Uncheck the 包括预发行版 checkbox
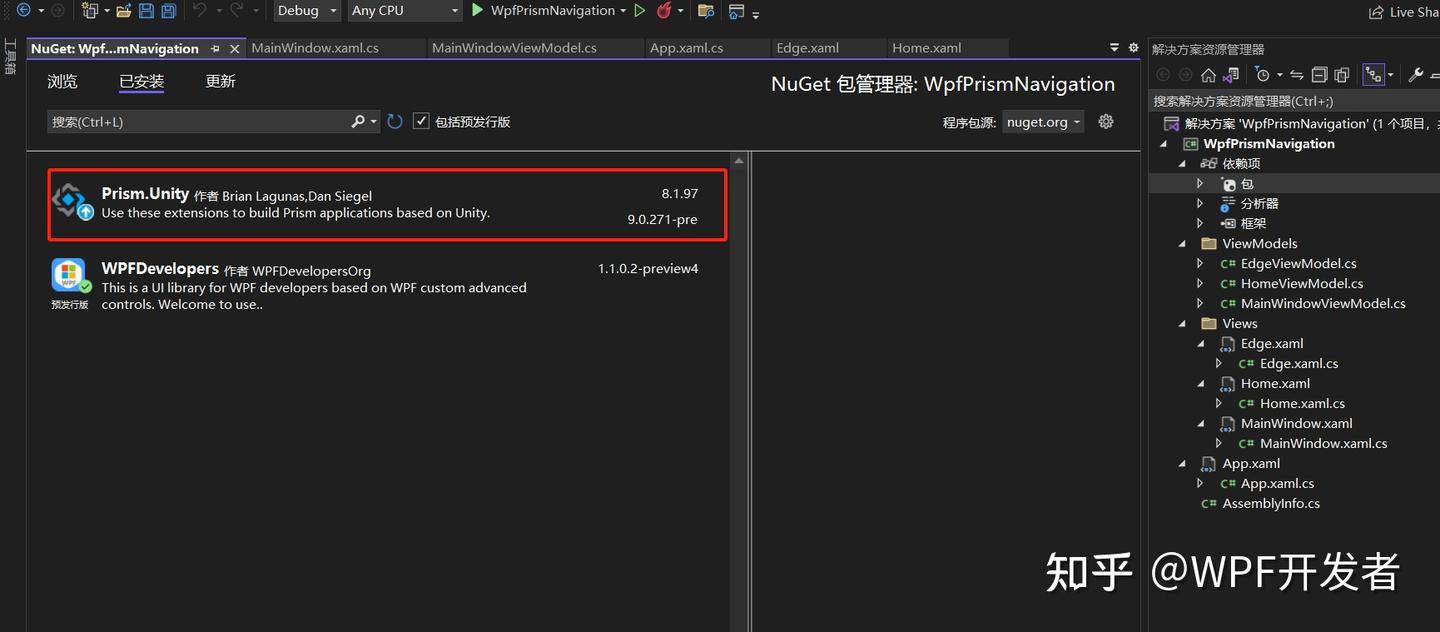The image size is (1440, 632). point(421,121)
